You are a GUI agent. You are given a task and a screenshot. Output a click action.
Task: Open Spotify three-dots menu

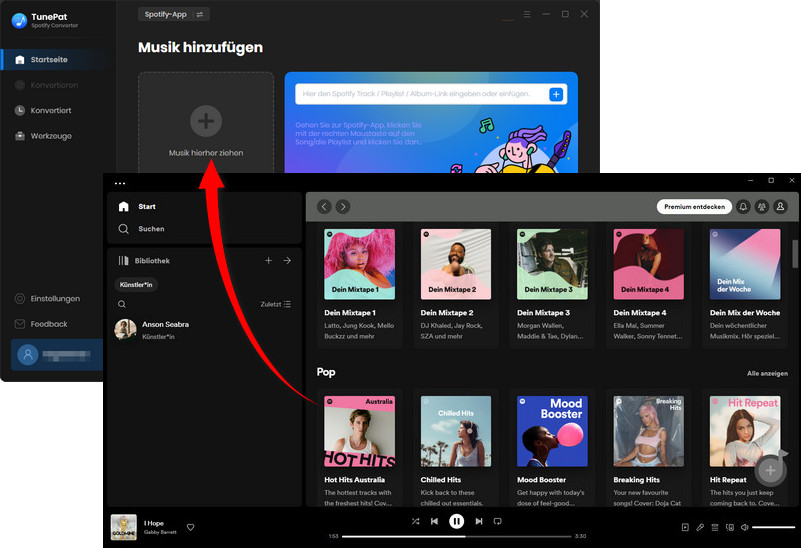[x=120, y=183]
